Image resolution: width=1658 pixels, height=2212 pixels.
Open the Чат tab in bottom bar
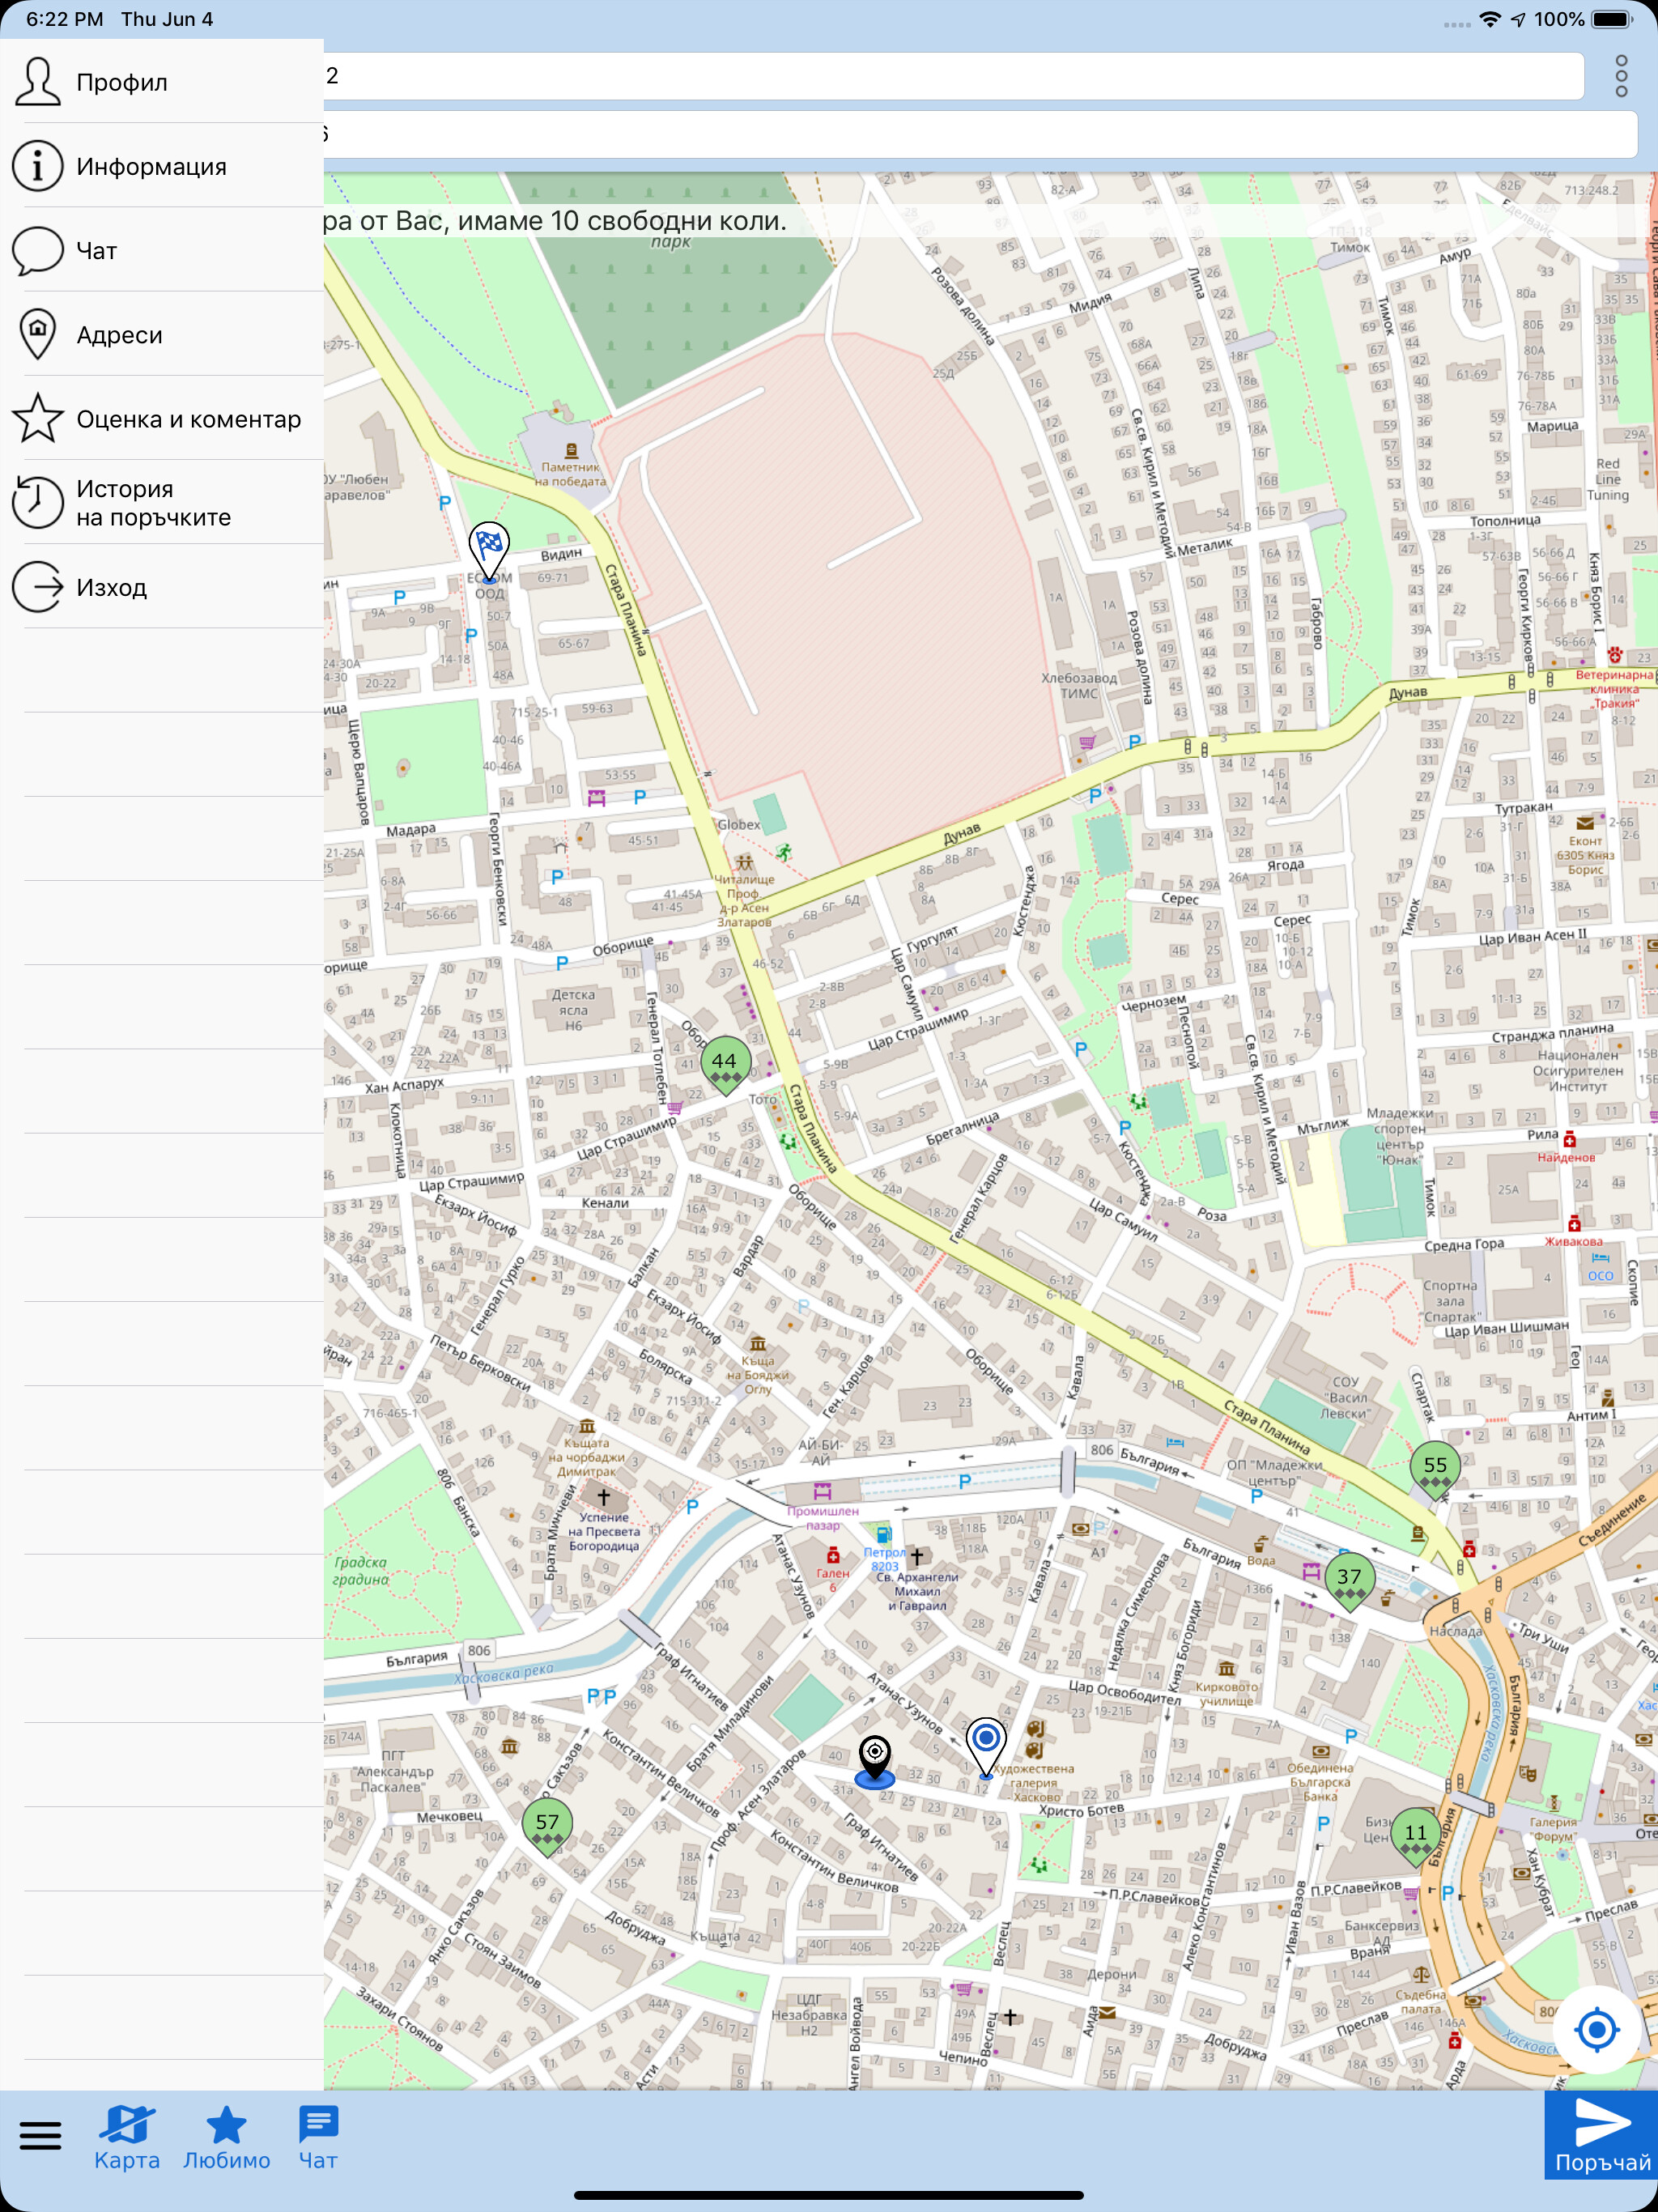pyautogui.click(x=318, y=2138)
